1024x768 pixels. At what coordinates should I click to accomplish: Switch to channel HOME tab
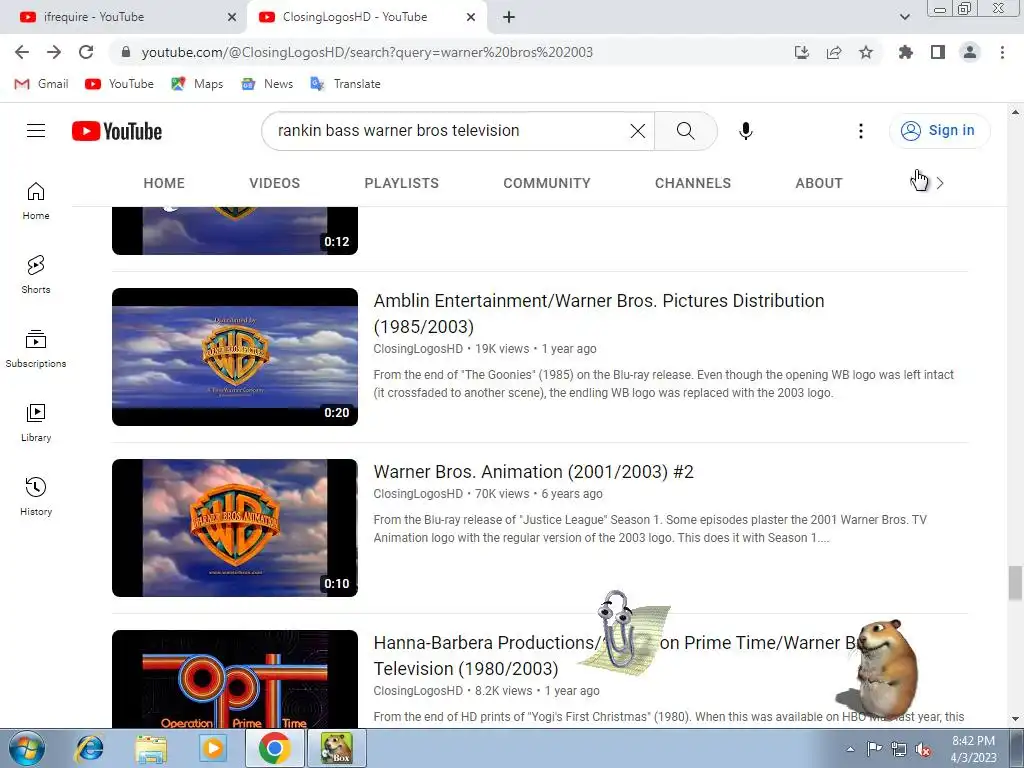164,184
